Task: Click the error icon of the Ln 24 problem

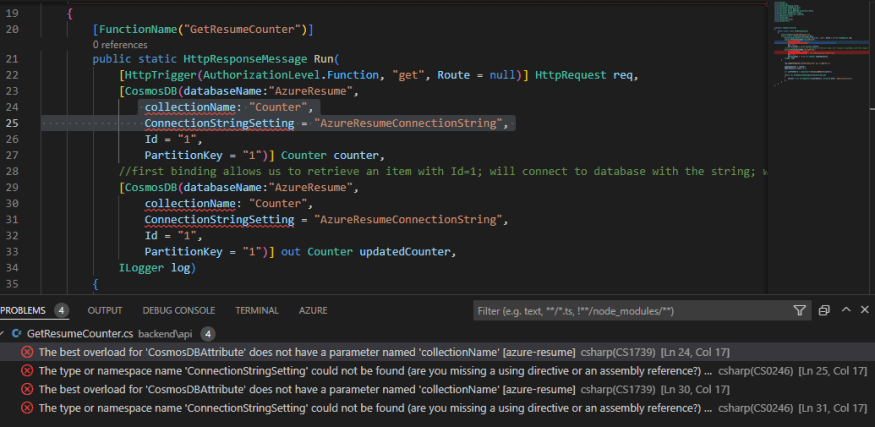Action: pos(27,352)
